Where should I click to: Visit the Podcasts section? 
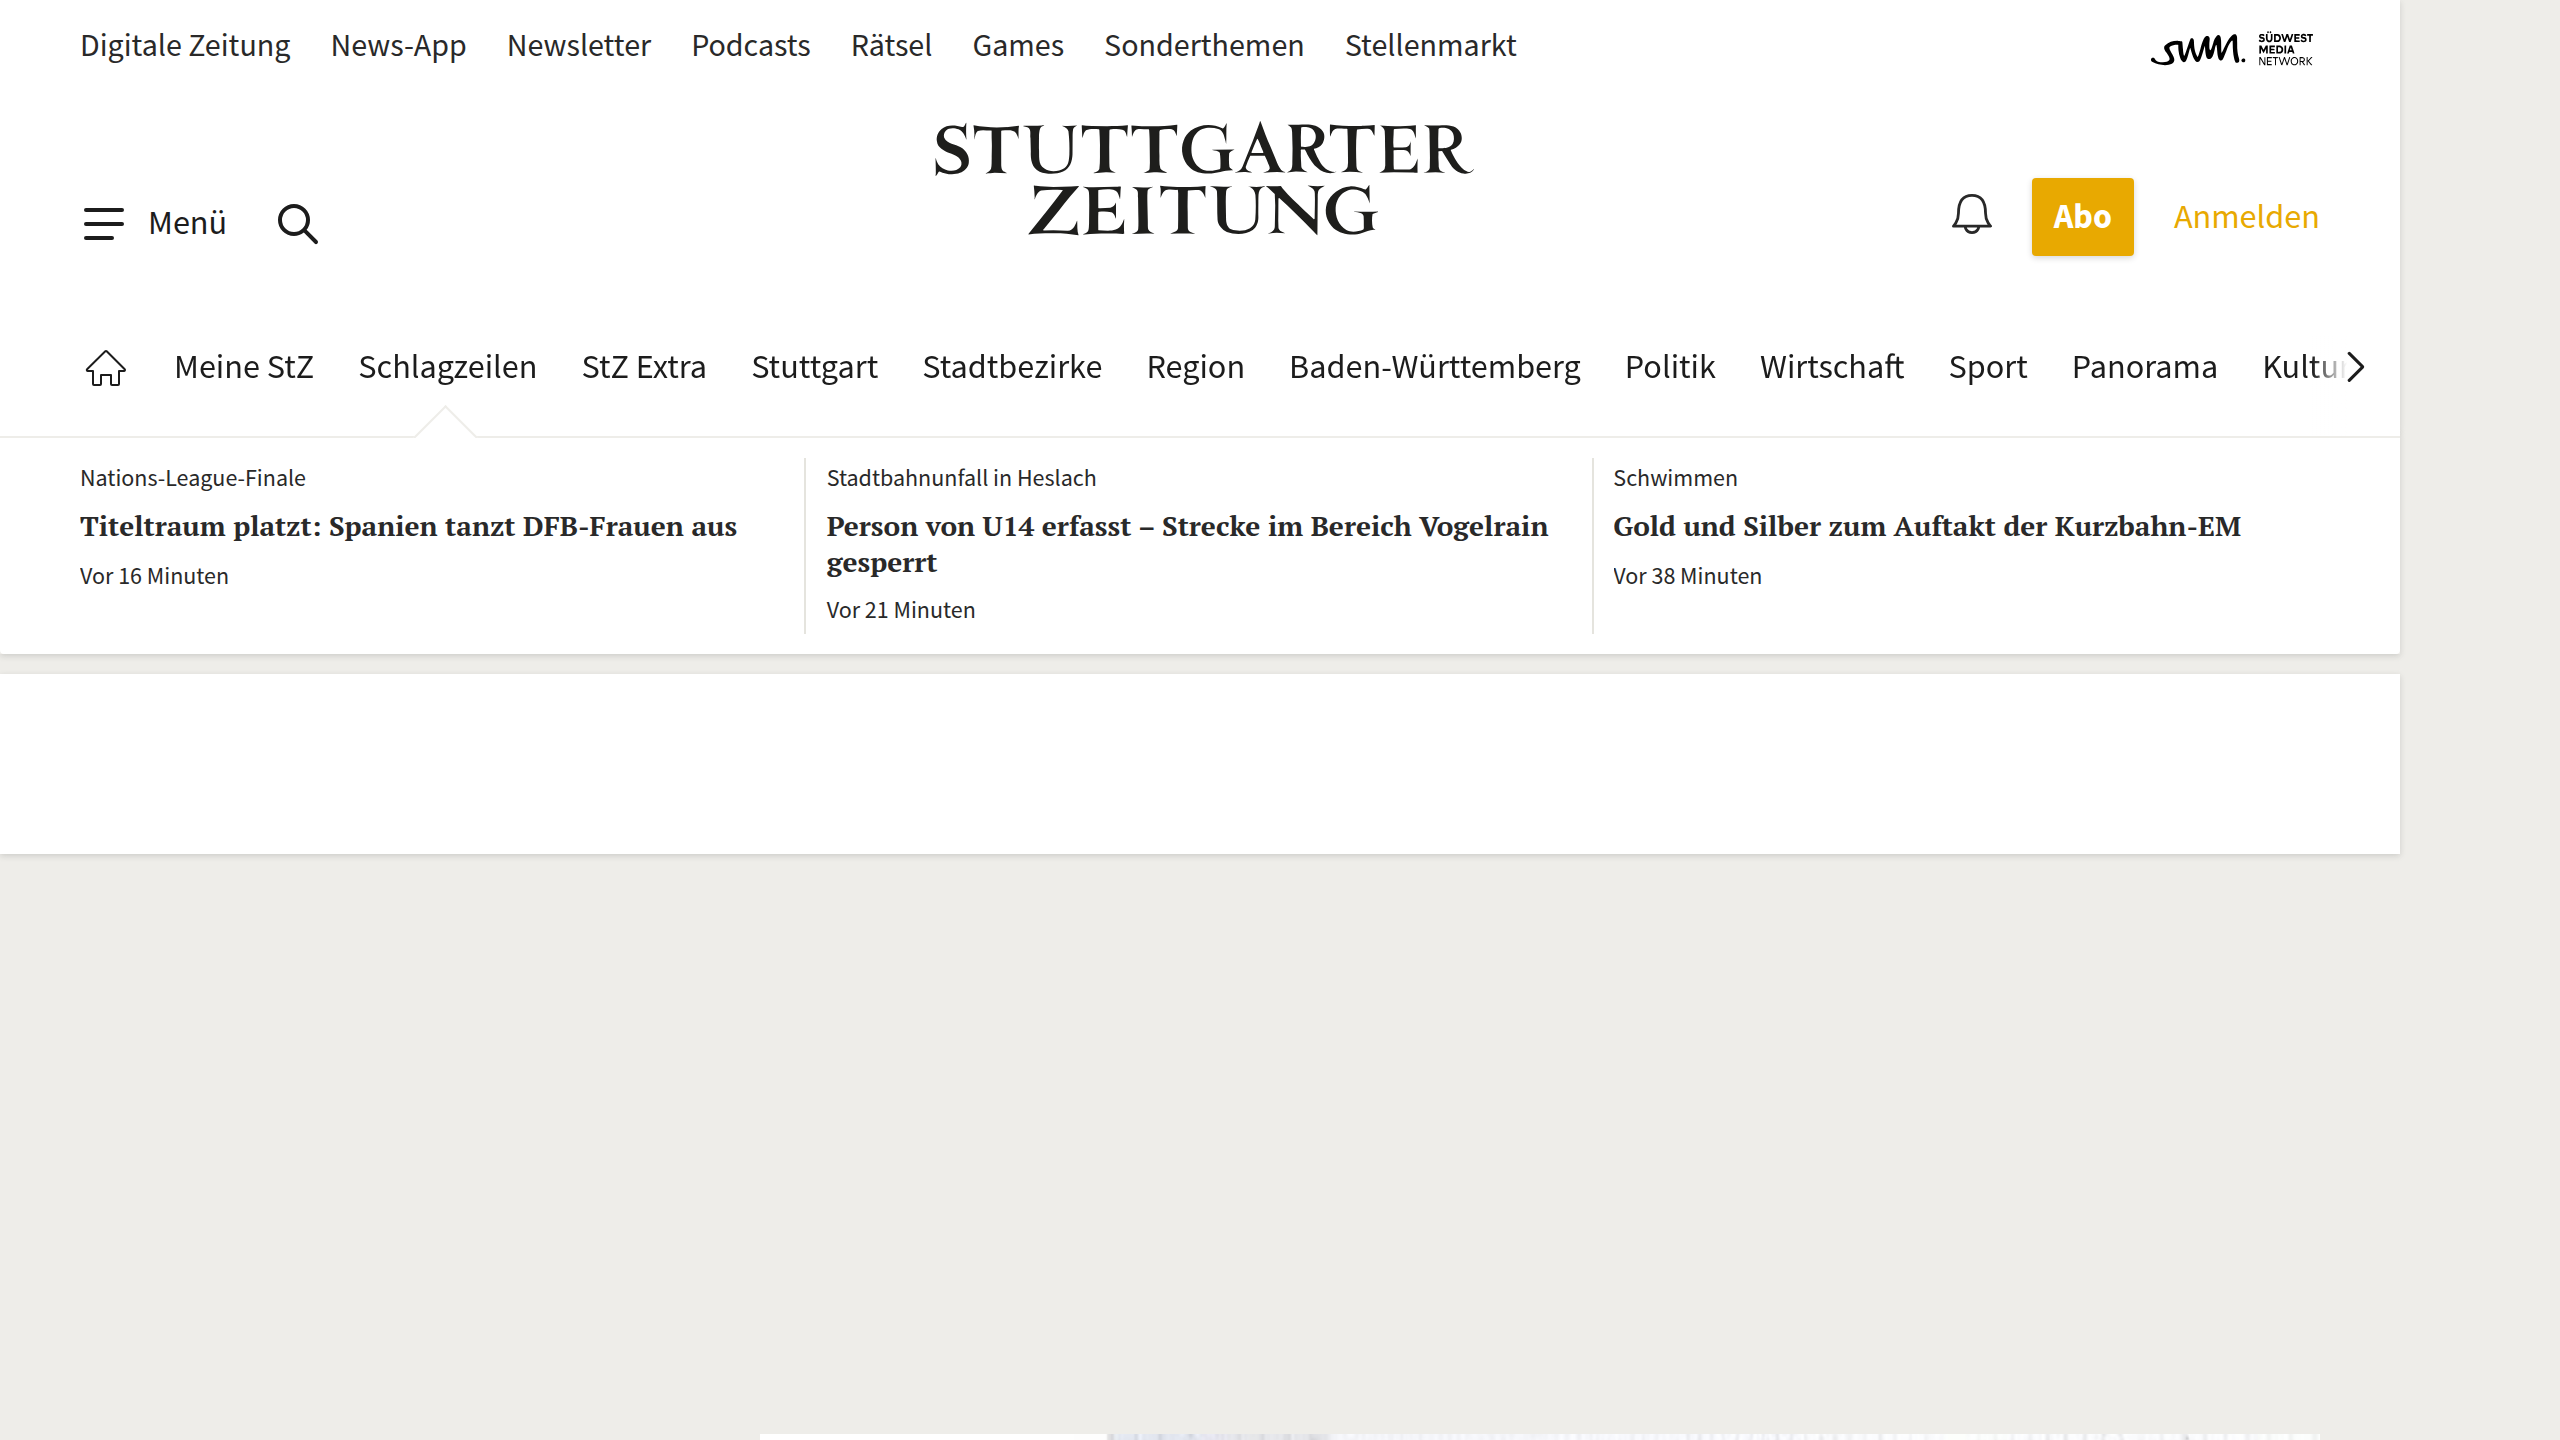(x=751, y=45)
